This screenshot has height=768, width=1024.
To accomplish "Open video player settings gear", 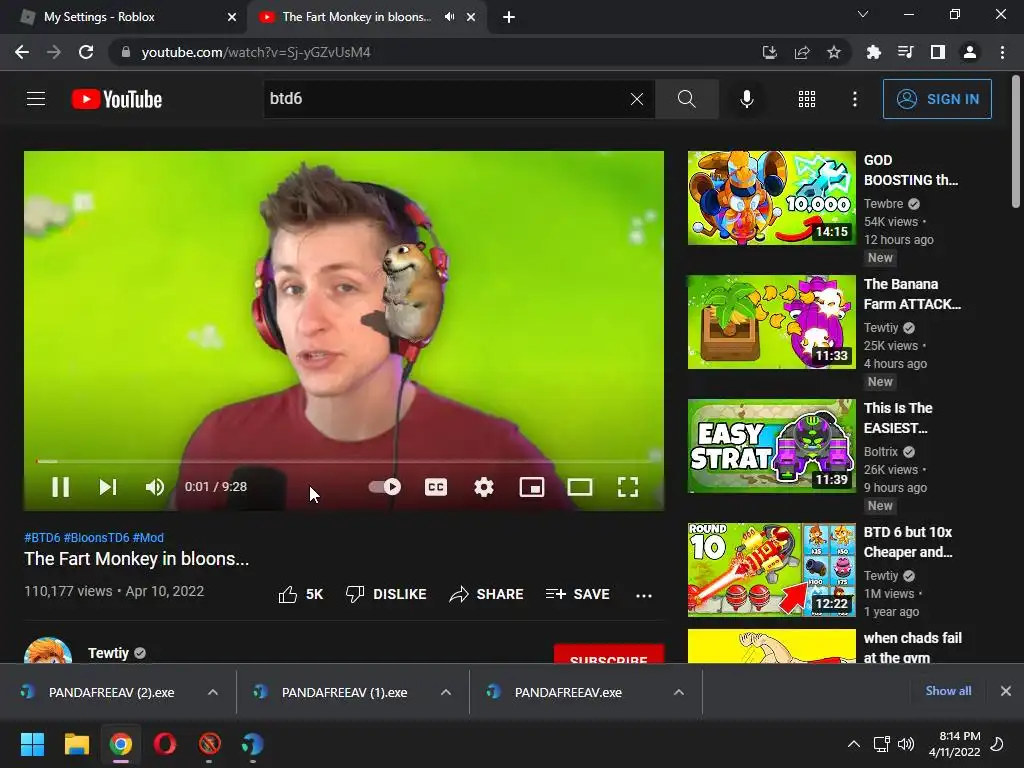I will (483, 487).
